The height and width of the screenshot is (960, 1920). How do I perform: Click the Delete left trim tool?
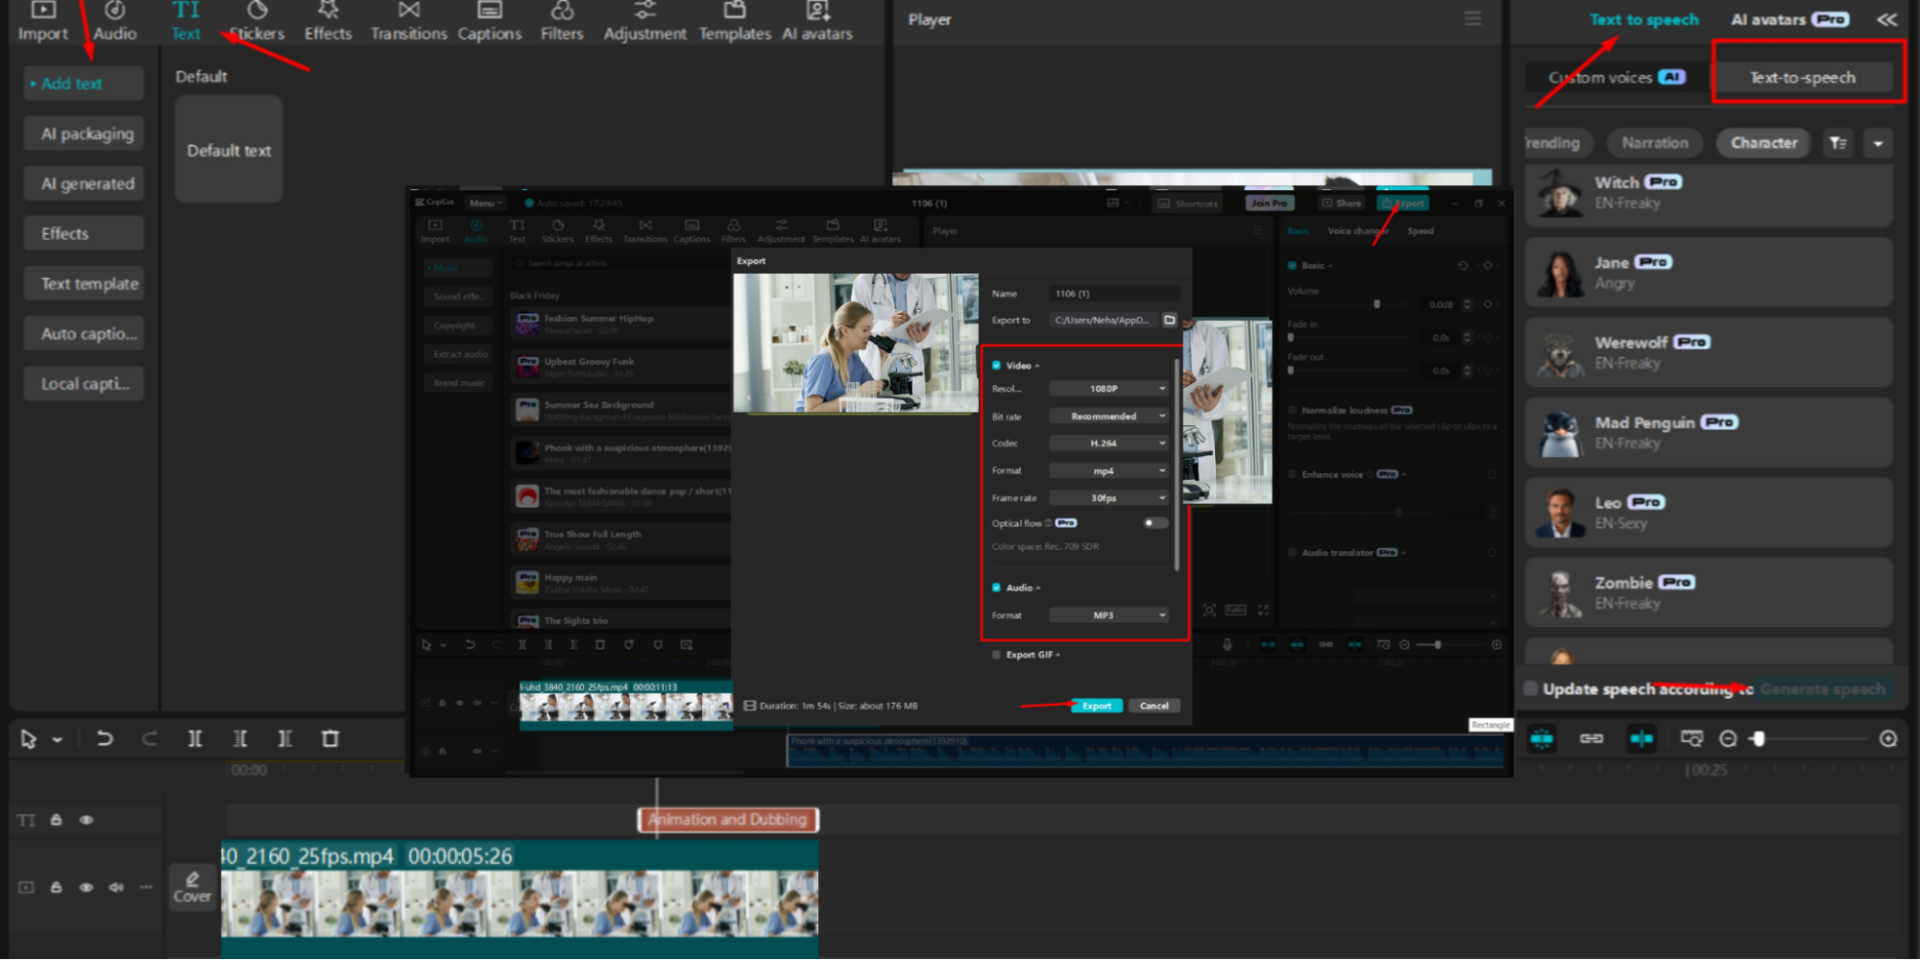(x=240, y=739)
